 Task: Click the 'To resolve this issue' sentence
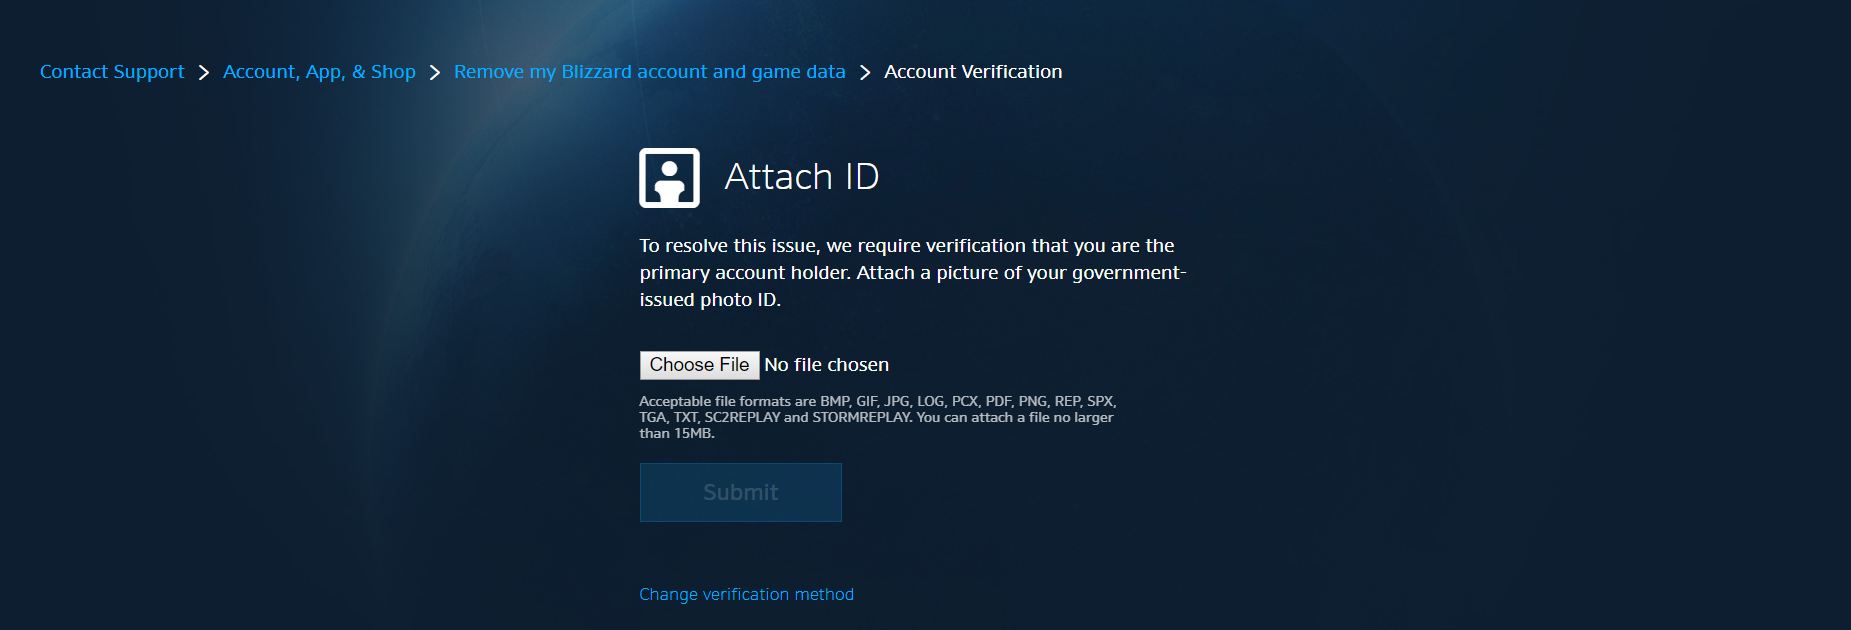[907, 246]
